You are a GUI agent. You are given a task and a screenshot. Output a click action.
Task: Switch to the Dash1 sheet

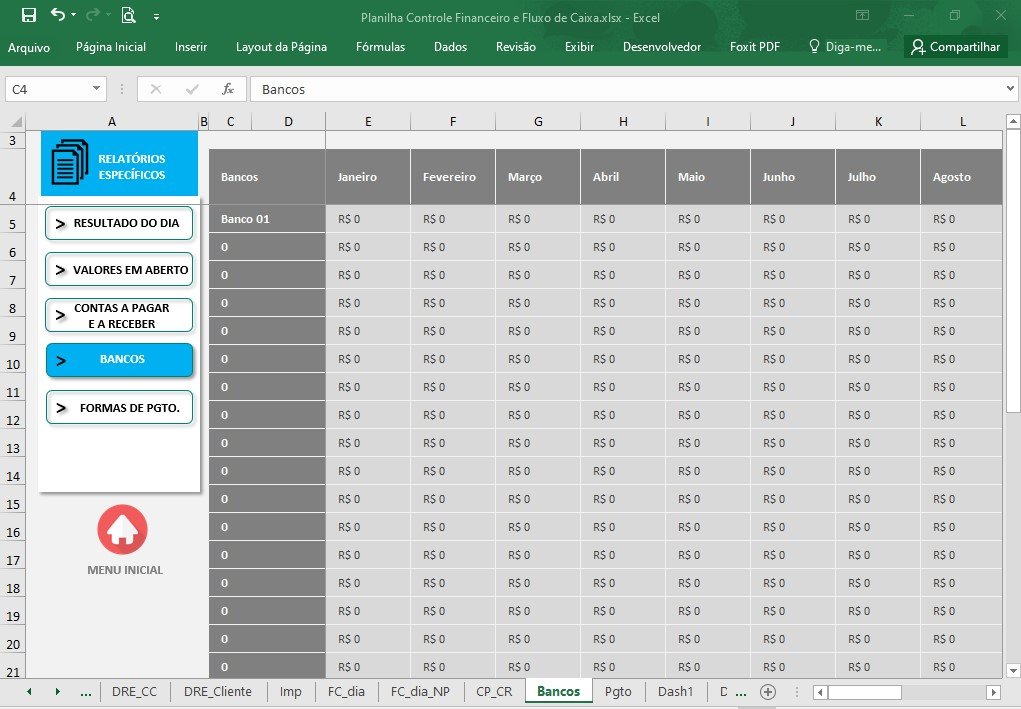[675, 691]
